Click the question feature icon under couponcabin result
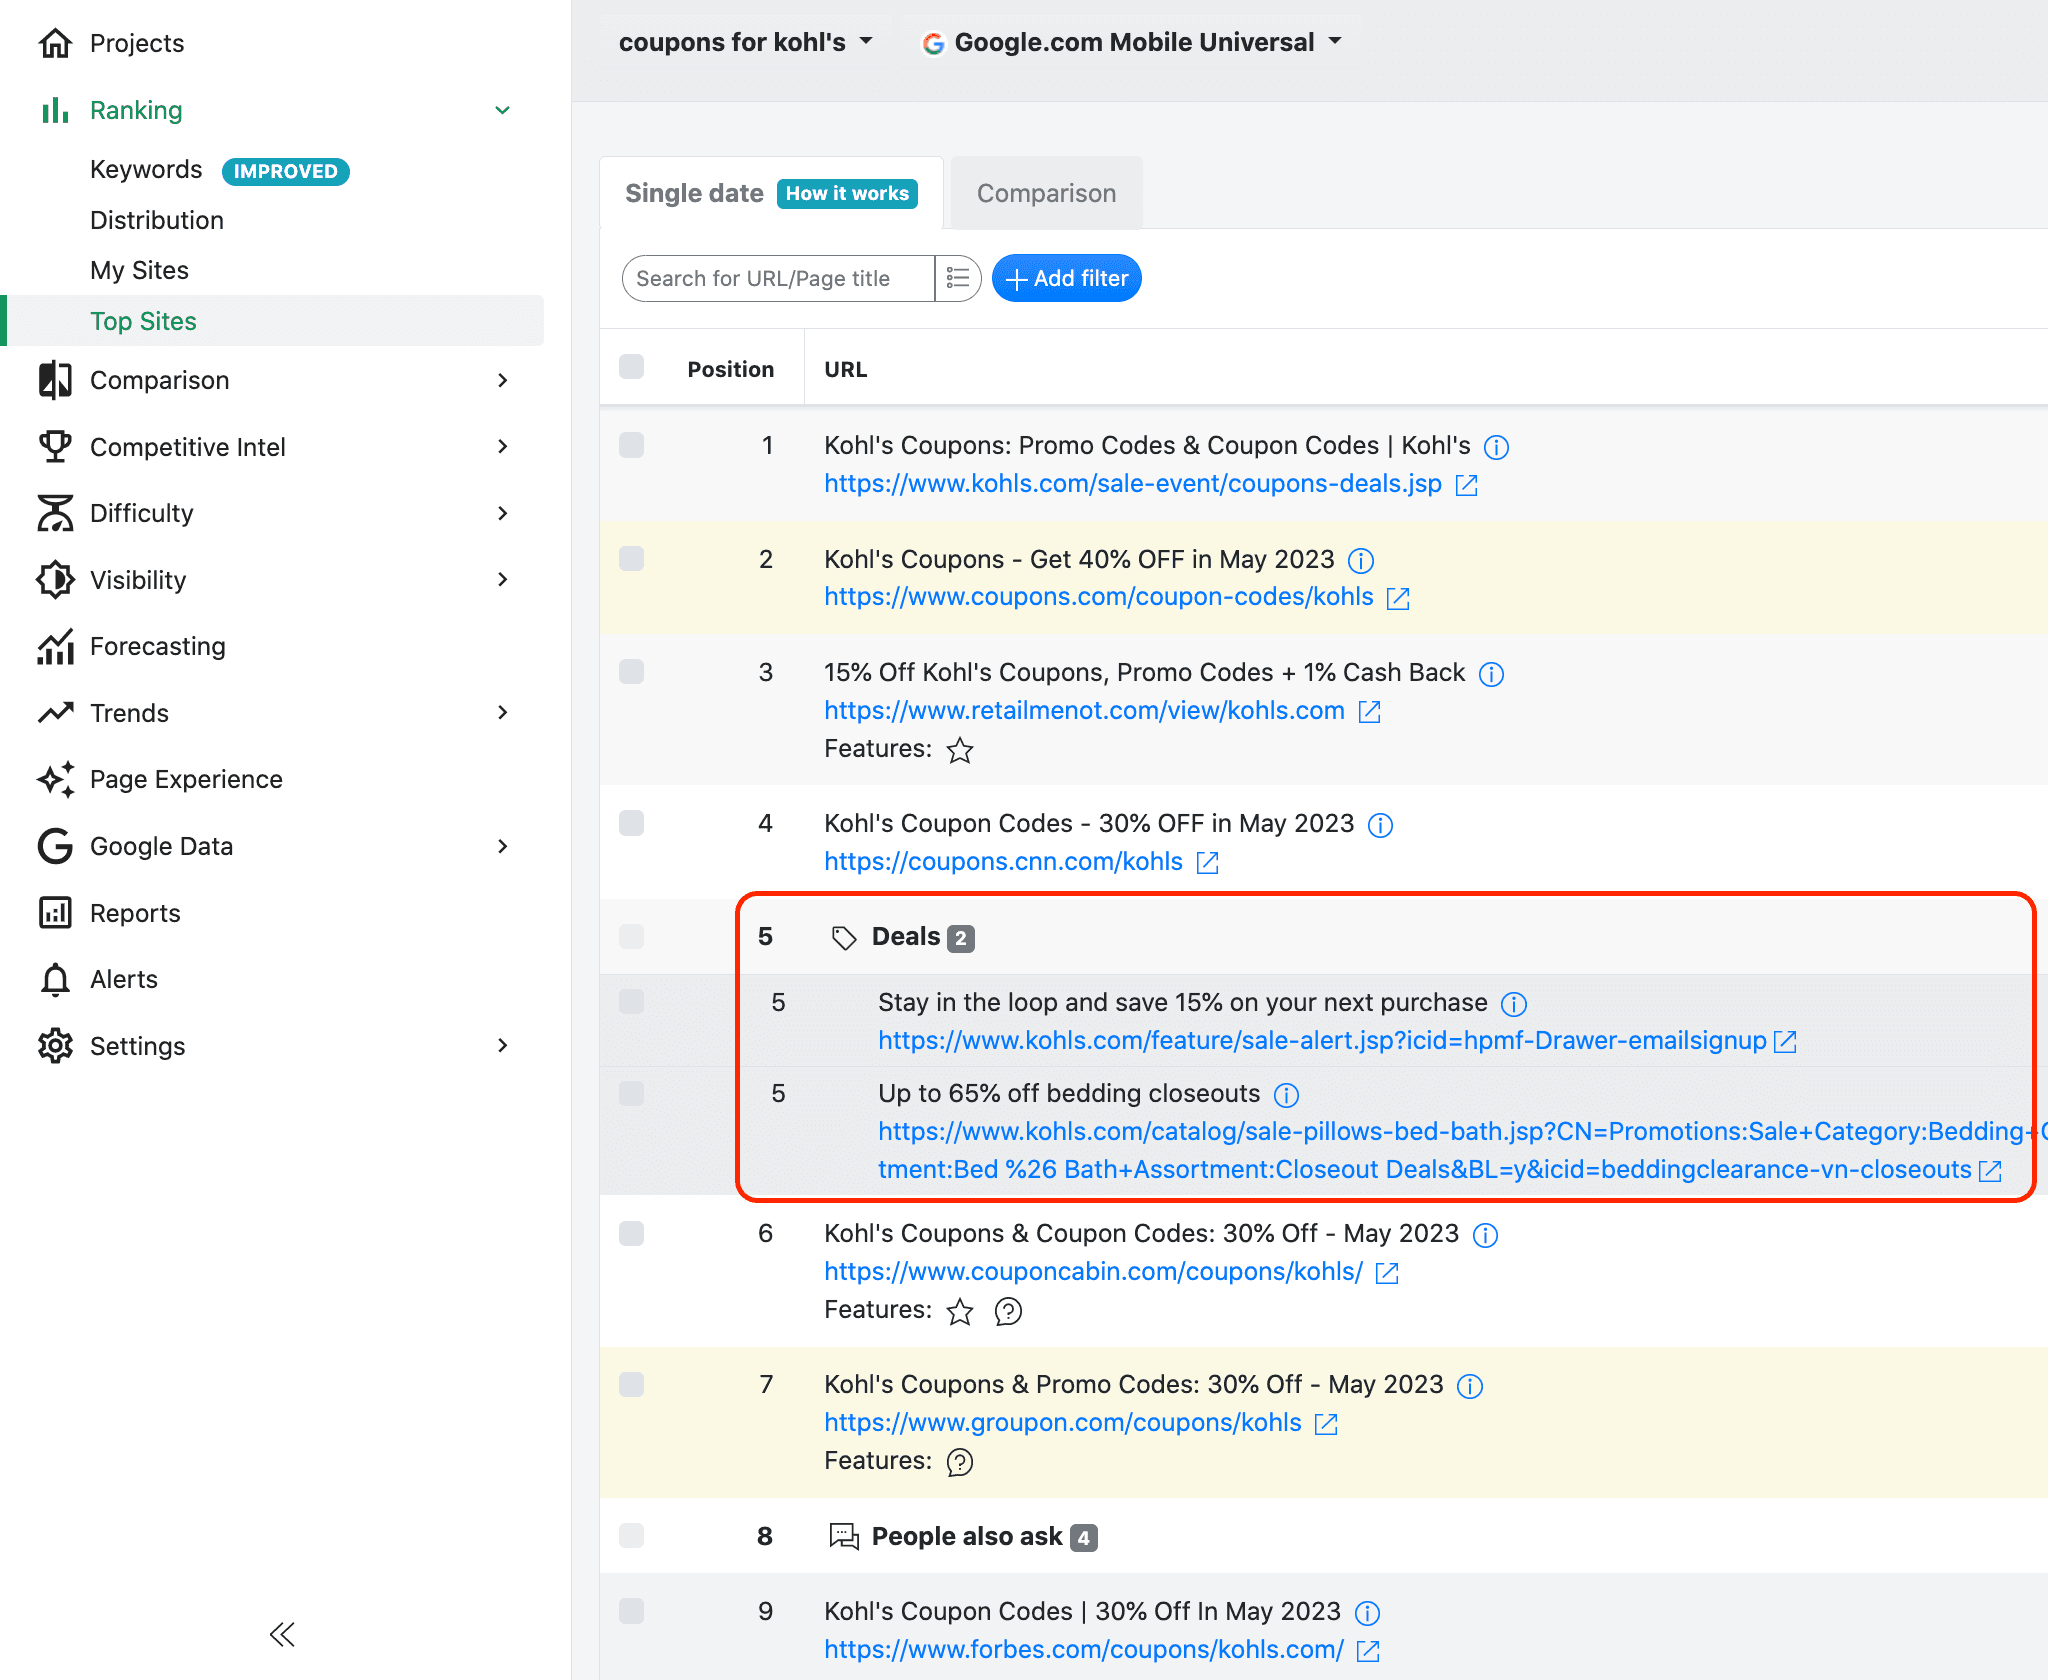This screenshot has width=2048, height=1680. coord(1008,1311)
